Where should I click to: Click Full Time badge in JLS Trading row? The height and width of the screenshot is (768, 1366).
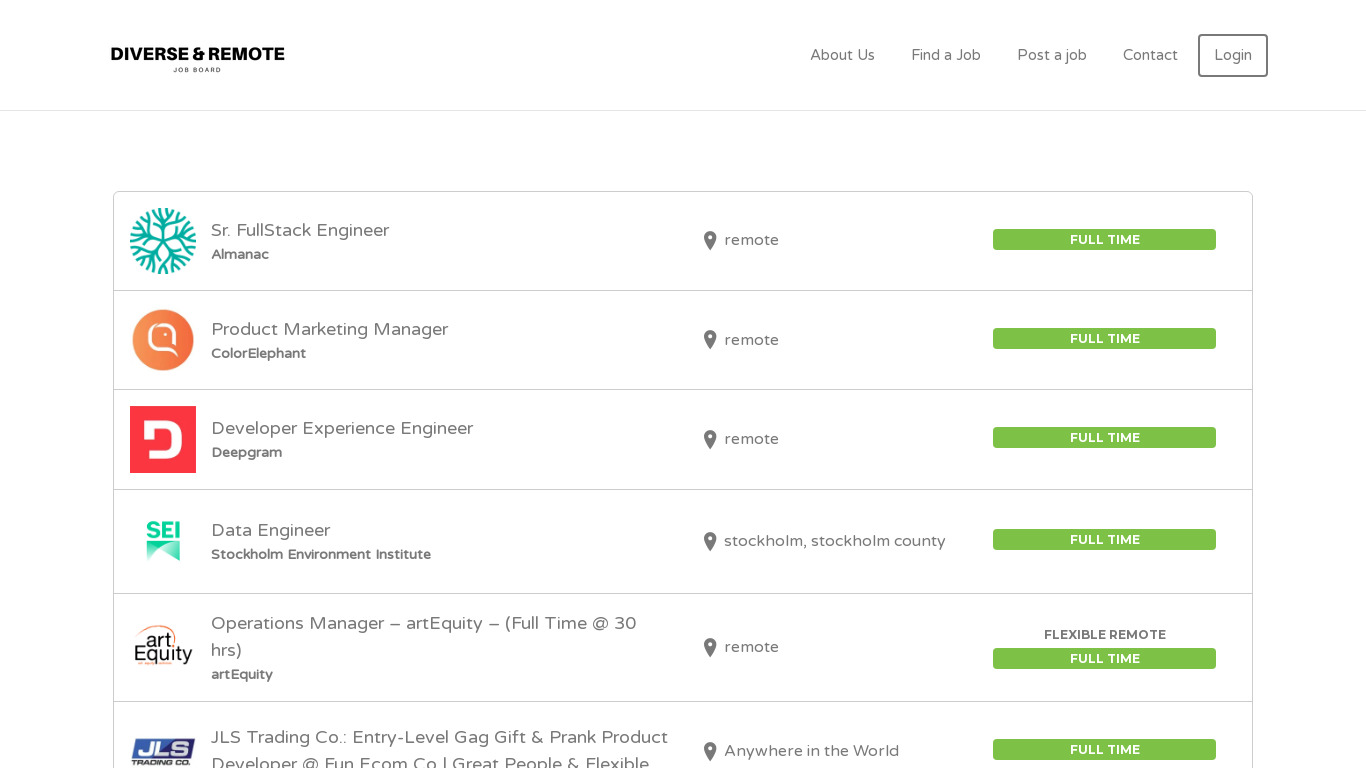coord(1104,750)
